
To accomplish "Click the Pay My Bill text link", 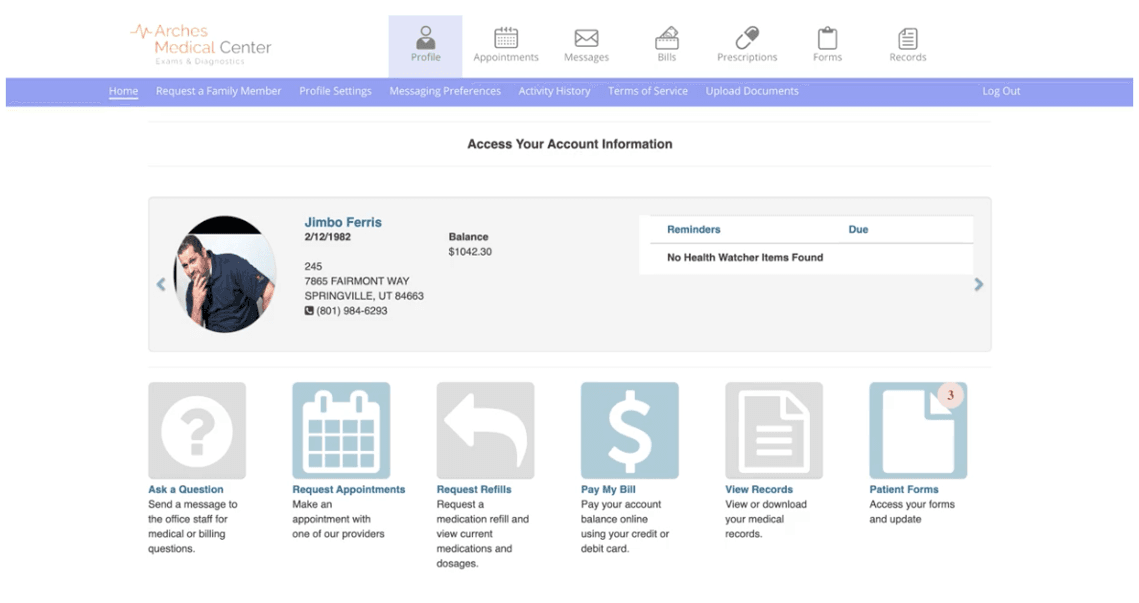I will point(608,490).
